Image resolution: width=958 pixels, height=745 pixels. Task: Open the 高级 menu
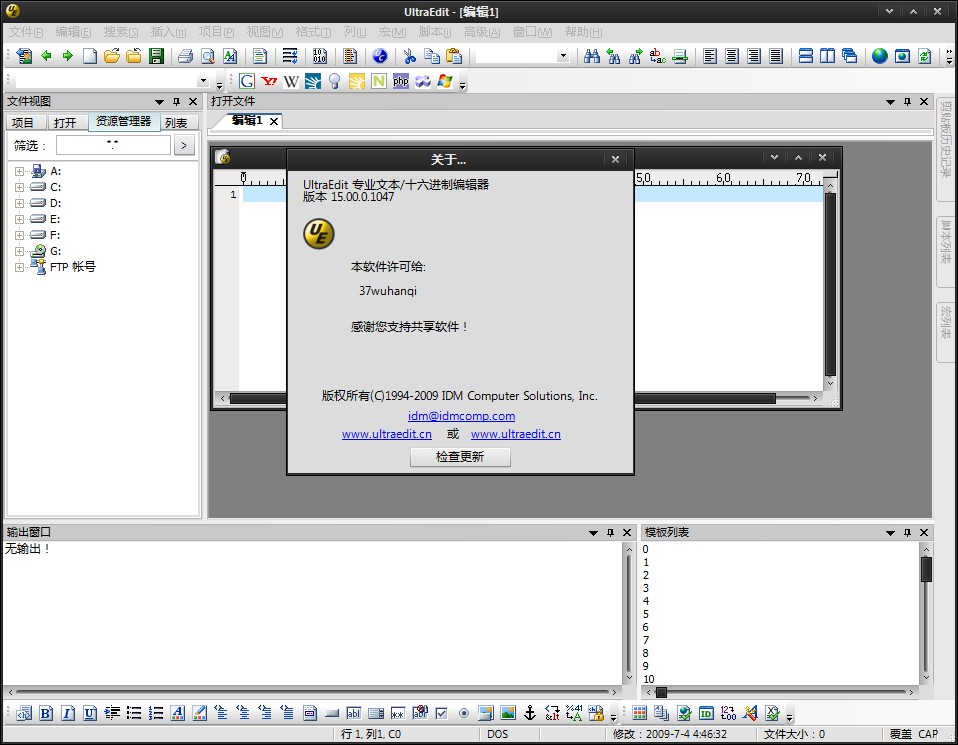tap(481, 32)
